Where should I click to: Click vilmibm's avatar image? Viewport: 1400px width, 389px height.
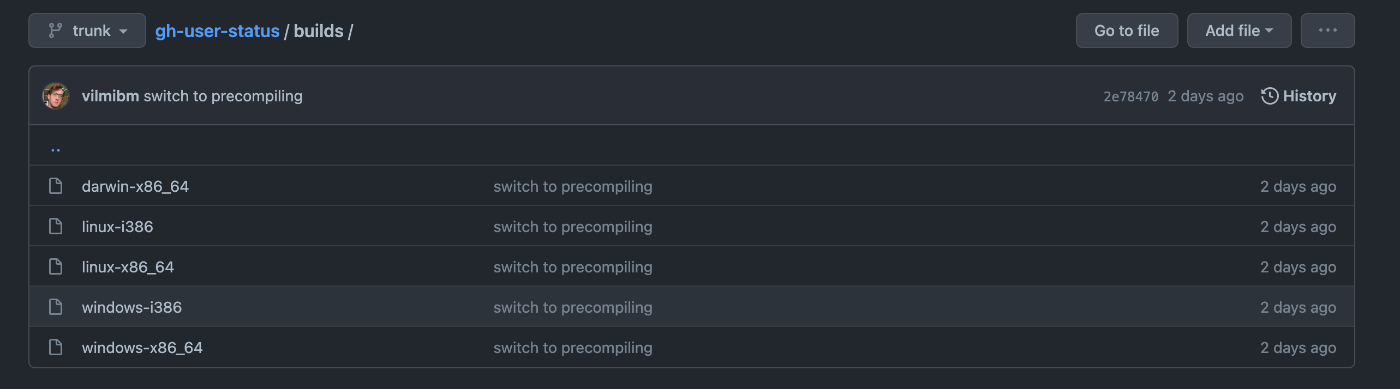56,96
